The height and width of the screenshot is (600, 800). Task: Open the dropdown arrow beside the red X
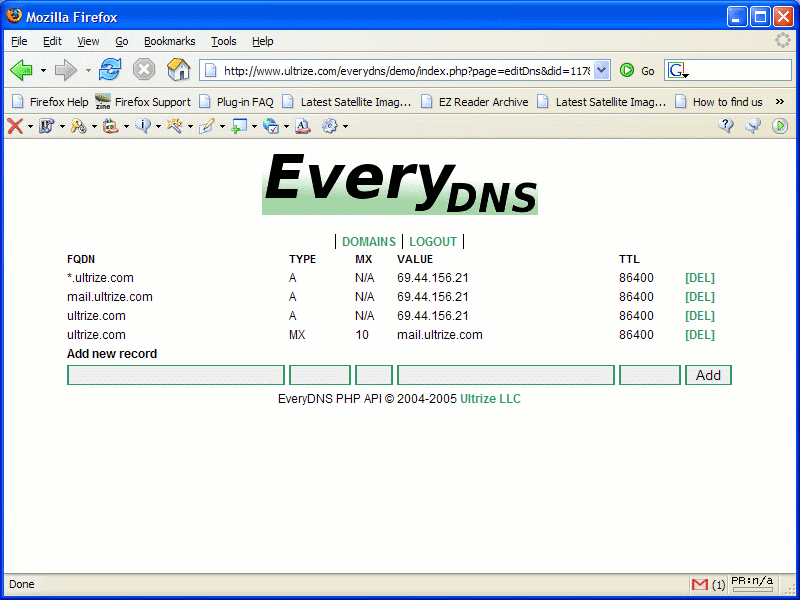tap(30, 126)
